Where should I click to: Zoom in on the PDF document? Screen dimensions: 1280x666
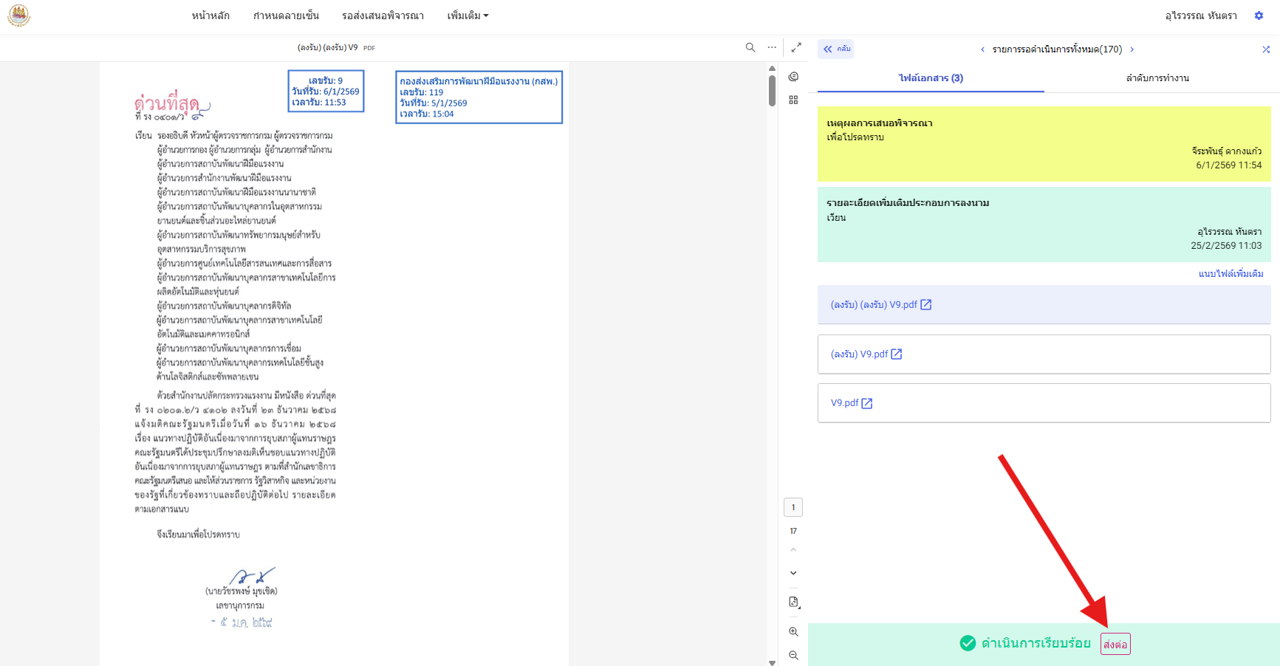coord(793,632)
